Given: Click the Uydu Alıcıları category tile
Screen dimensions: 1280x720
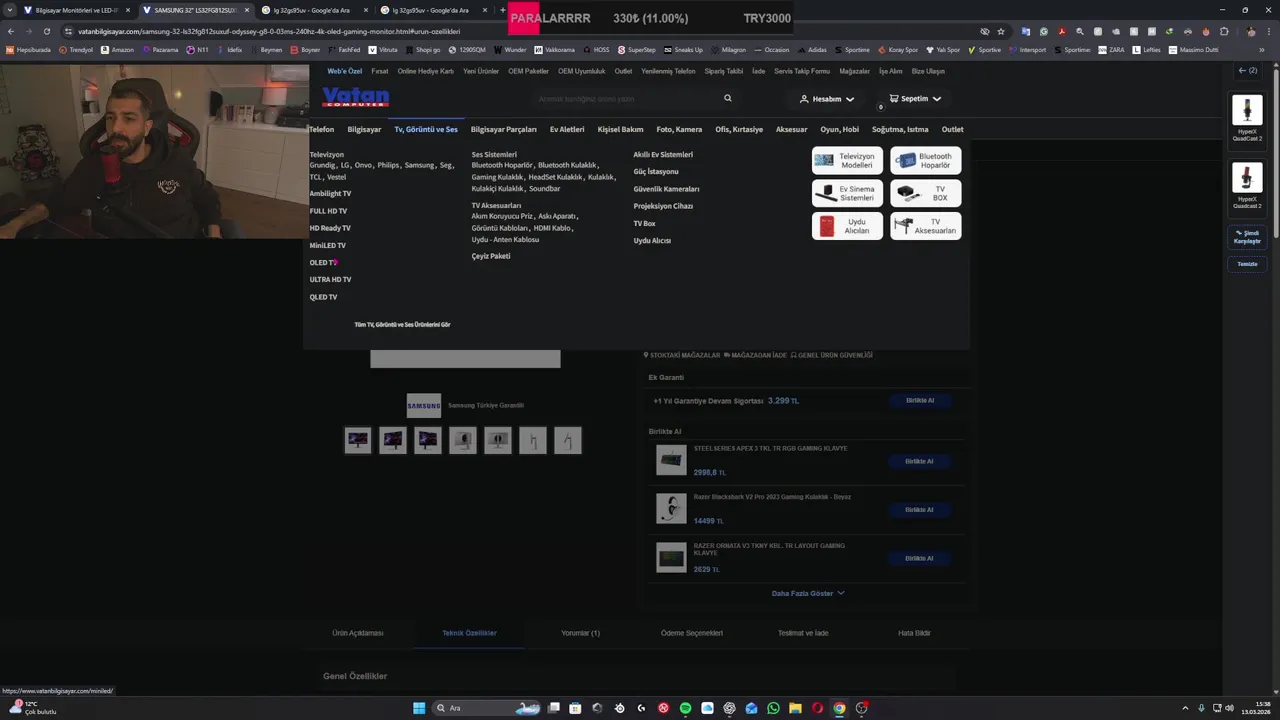Looking at the screenshot, I should tap(847, 226).
